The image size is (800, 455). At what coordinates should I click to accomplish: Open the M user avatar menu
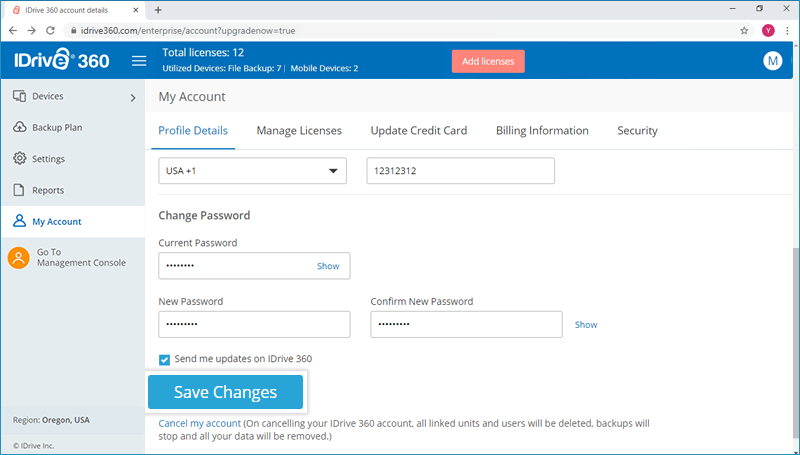click(772, 61)
